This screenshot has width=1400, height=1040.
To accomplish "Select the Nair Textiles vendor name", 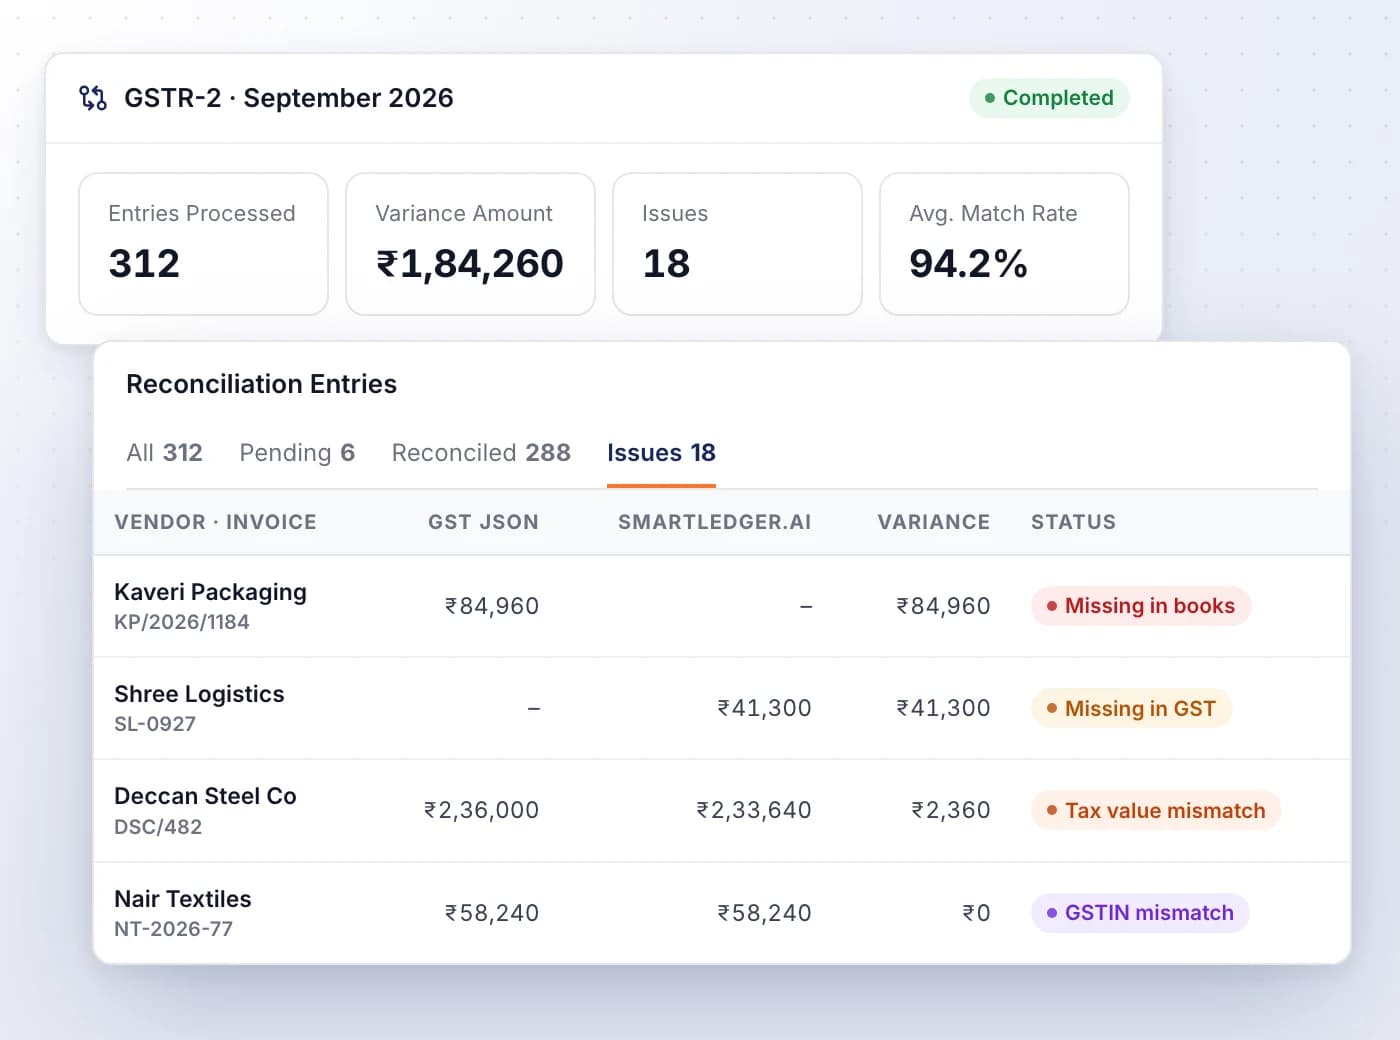I will [183, 899].
